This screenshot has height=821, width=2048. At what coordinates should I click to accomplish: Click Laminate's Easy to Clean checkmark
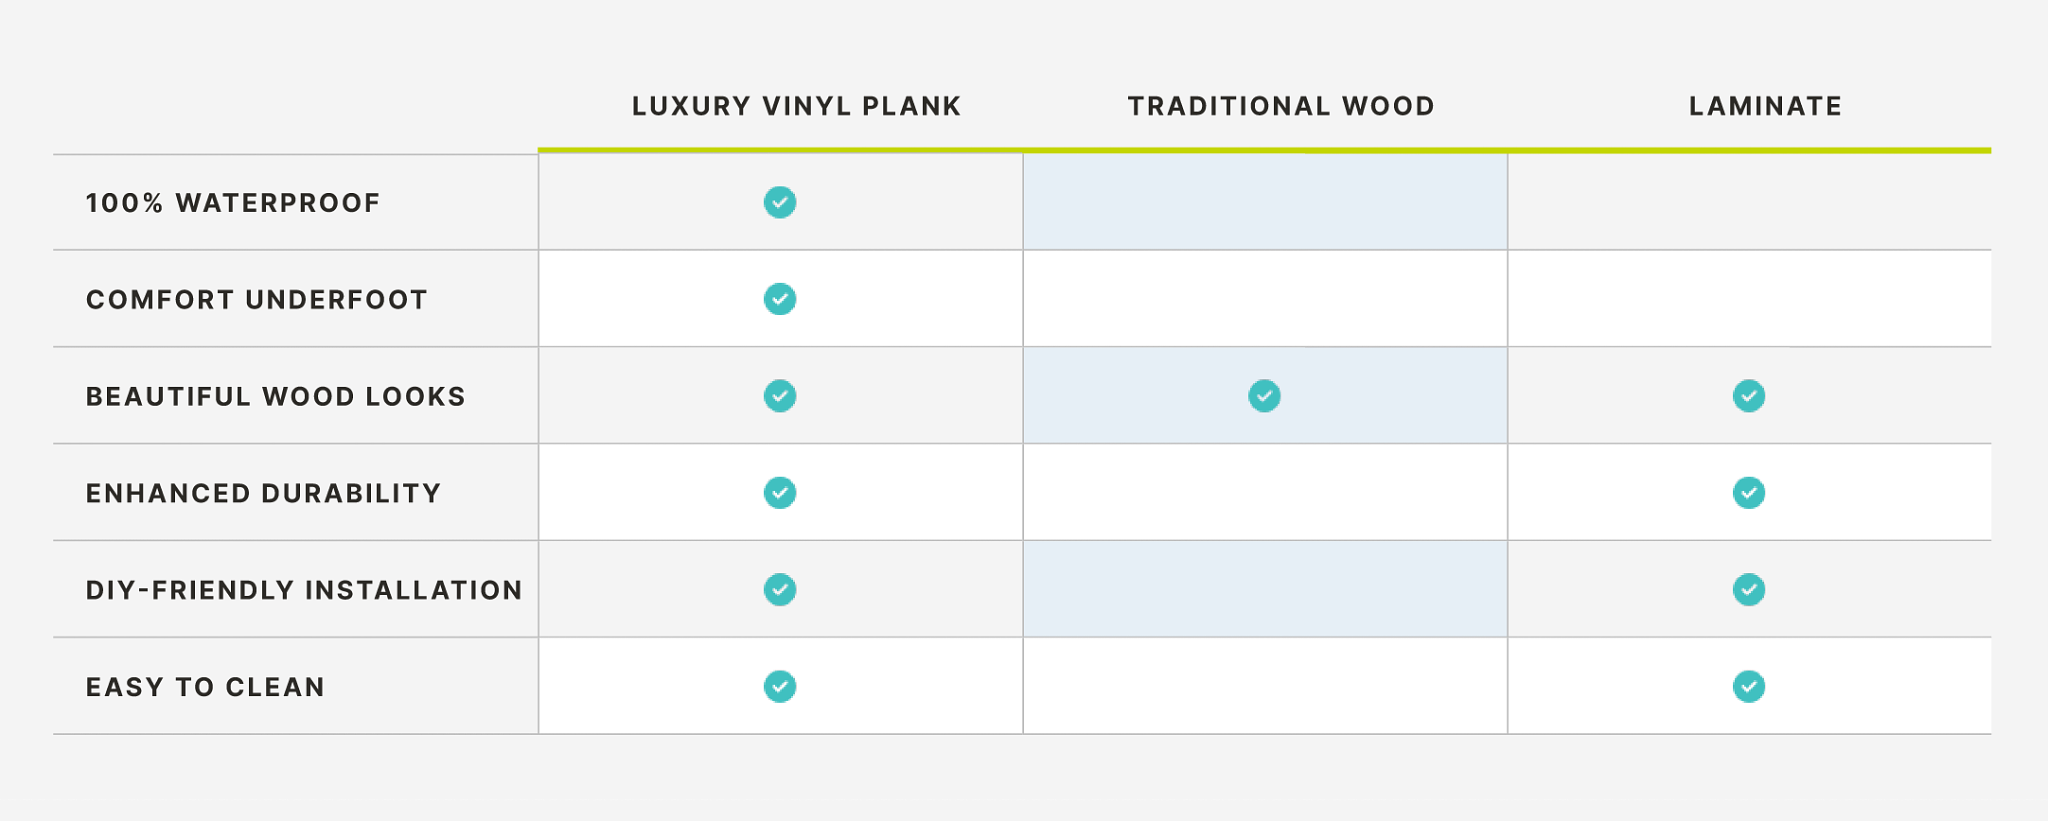point(1749,687)
